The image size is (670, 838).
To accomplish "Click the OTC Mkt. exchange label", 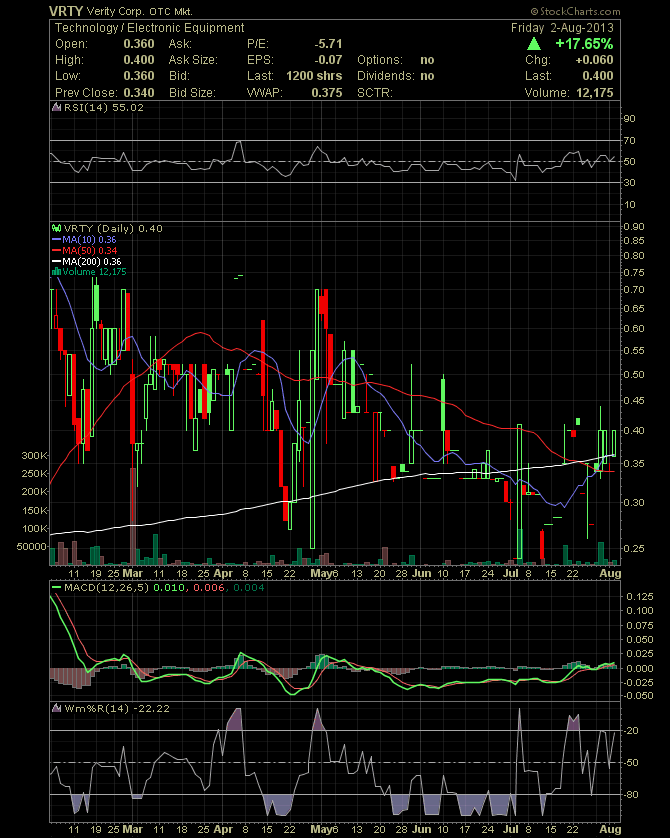I will [x=171, y=11].
